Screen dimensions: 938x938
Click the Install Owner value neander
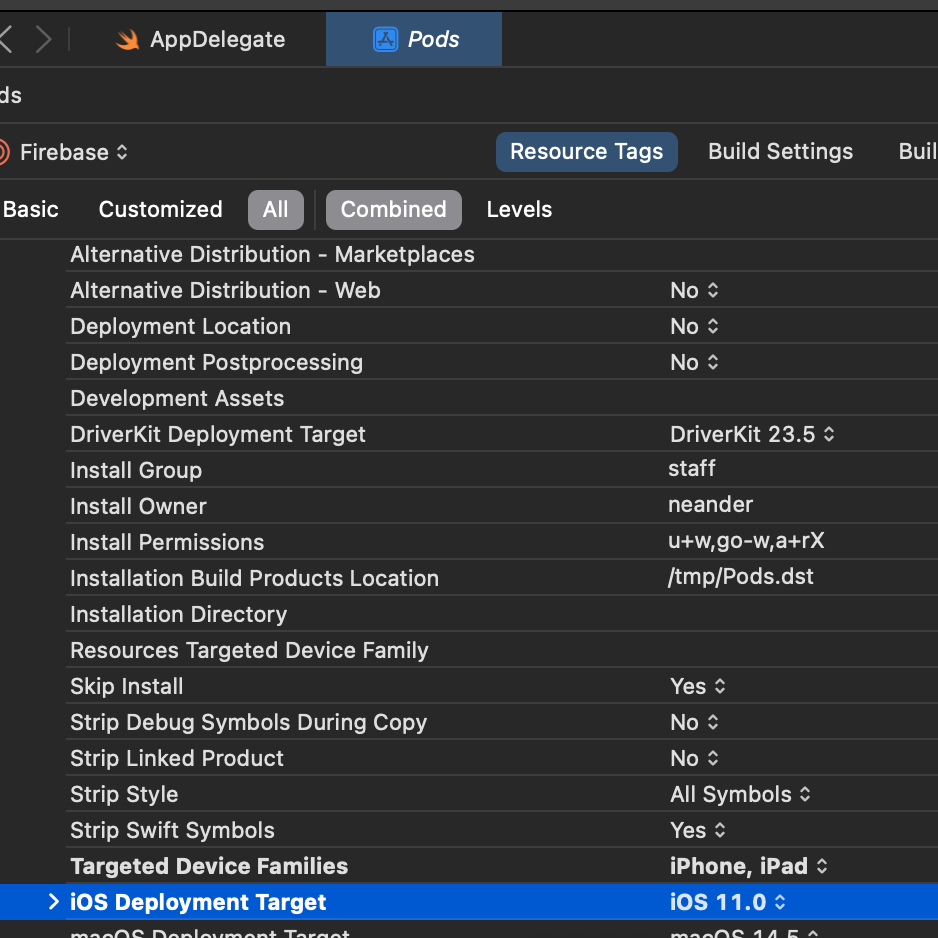[x=710, y=504]
